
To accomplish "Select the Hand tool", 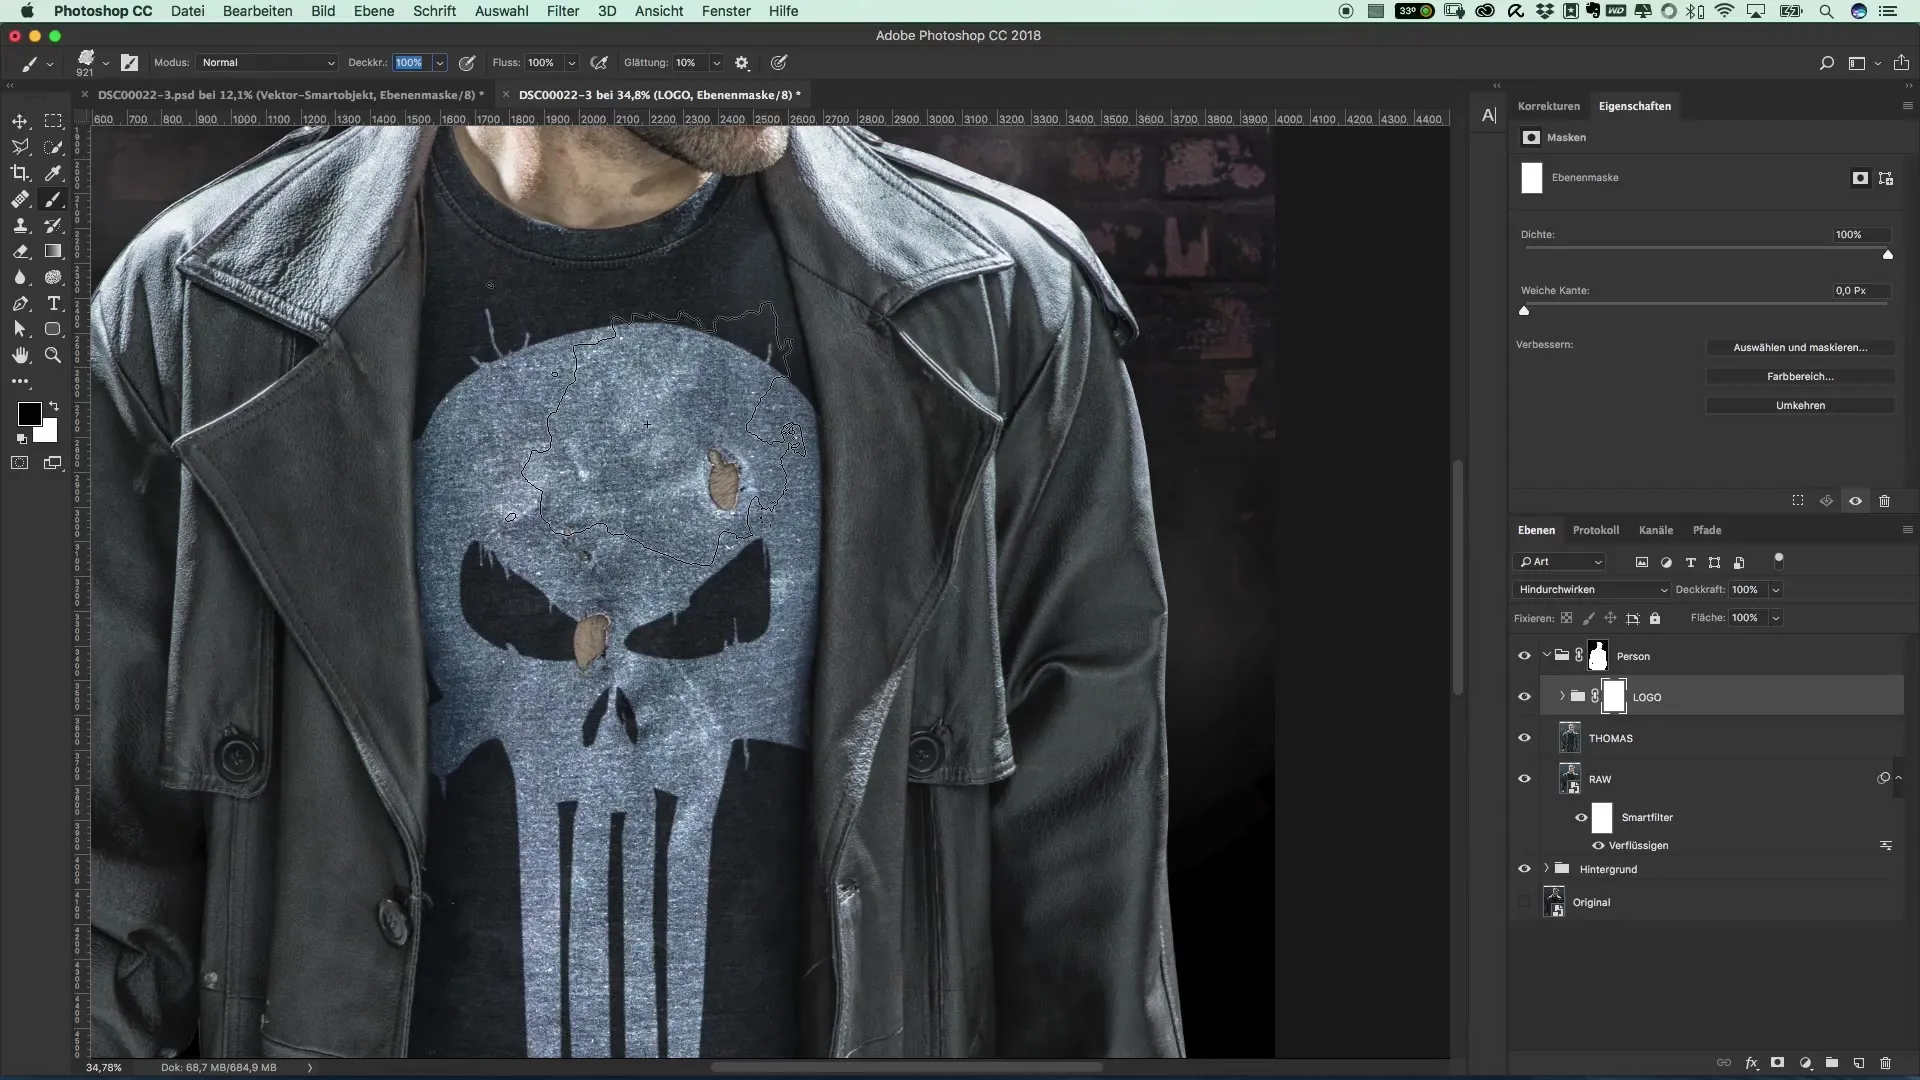I will 20,355.
